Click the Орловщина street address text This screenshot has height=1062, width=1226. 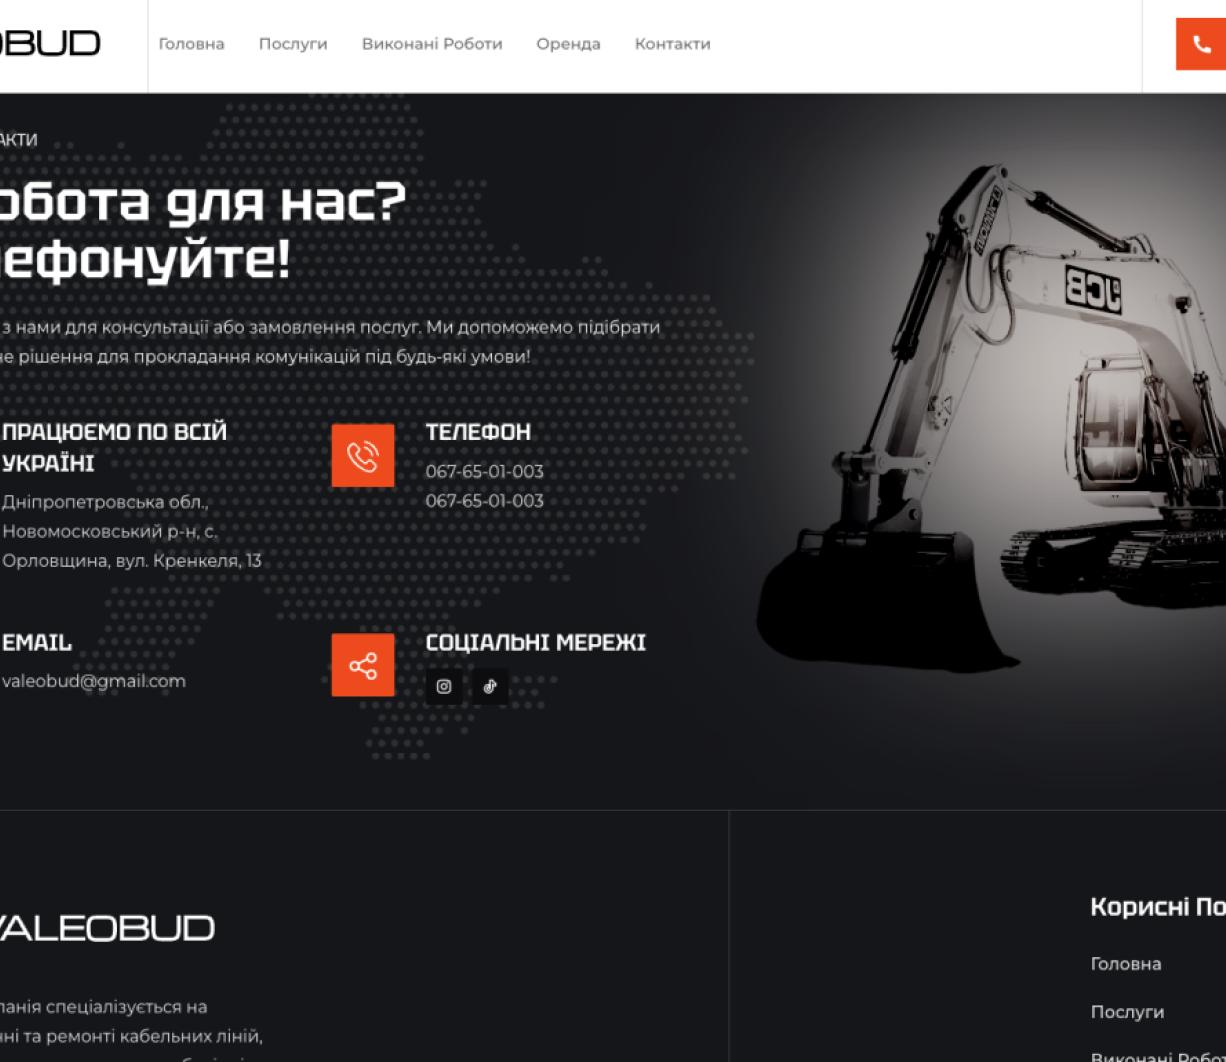[x=131, y=561]
